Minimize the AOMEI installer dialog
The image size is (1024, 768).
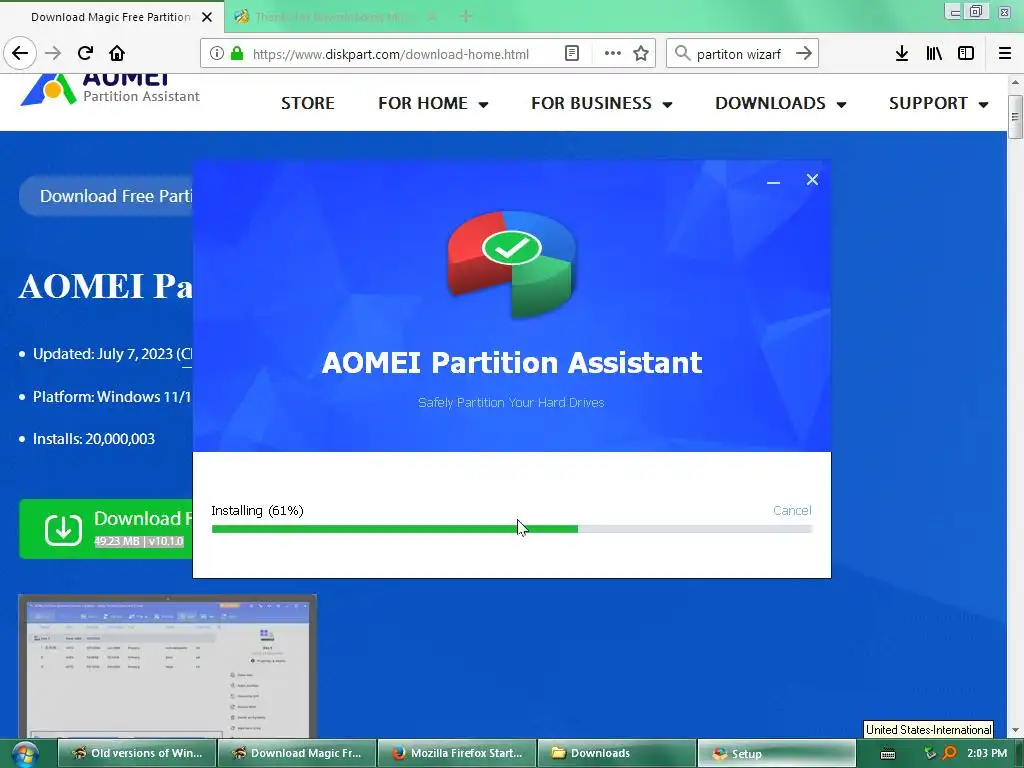(x=773, y=181)
